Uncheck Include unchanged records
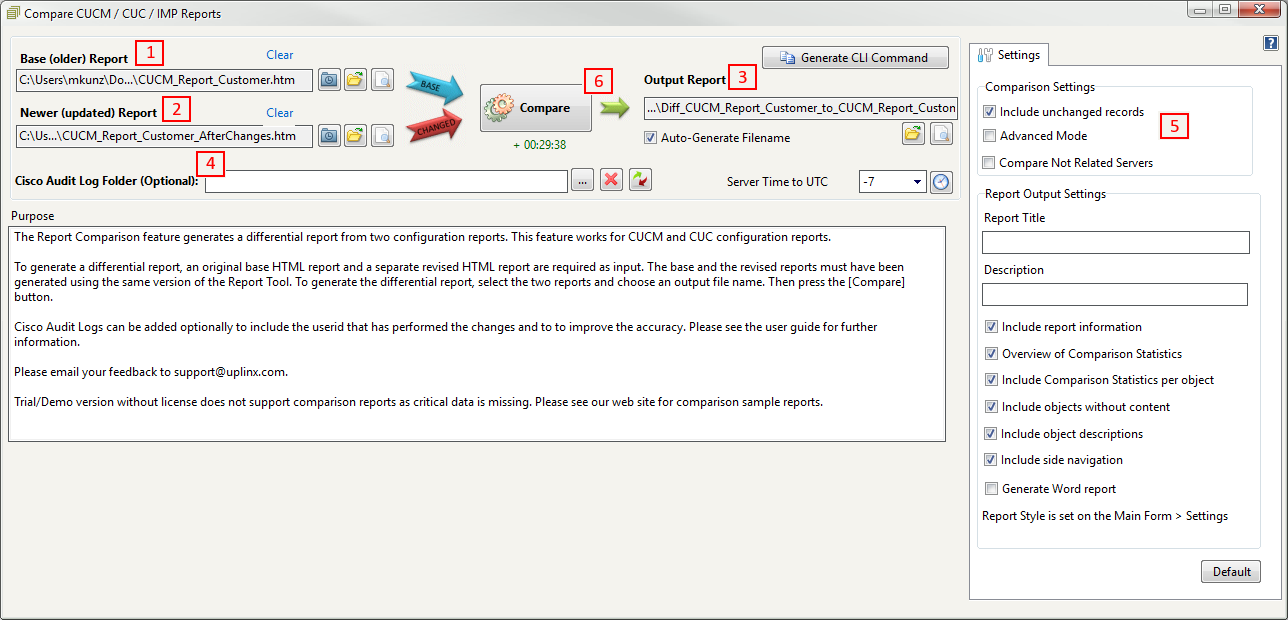Viewport: 1288px width, 620px height. coord(990,113)
